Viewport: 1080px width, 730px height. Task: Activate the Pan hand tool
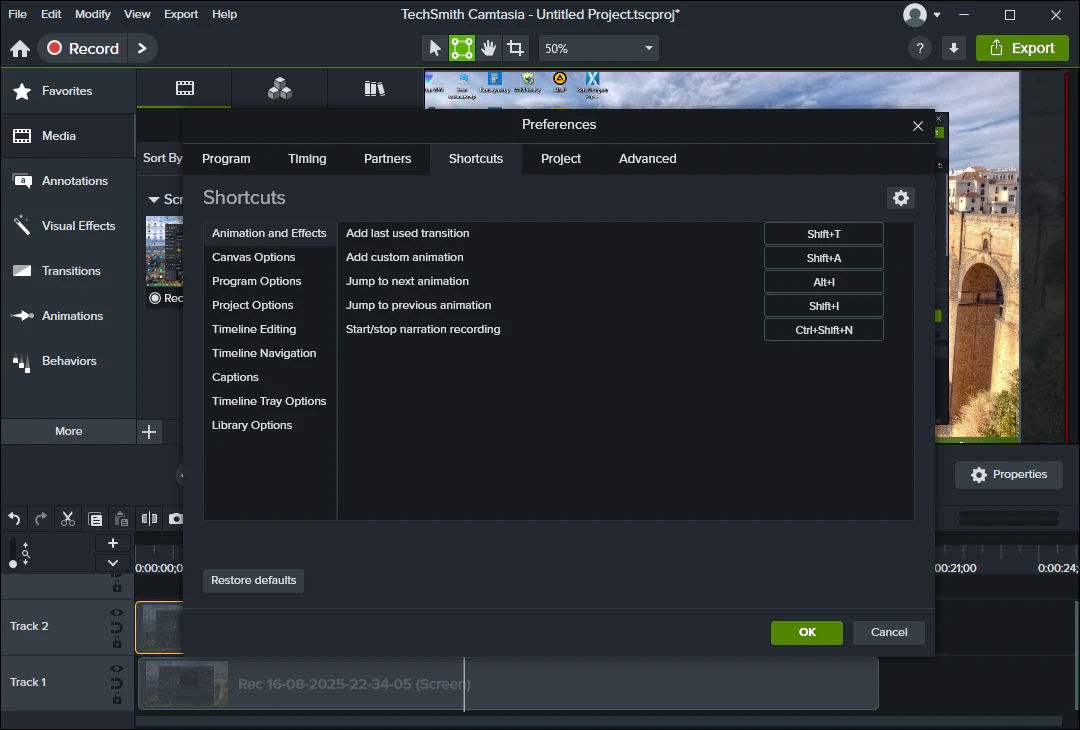pyautogui.click(x=488, y=48)
